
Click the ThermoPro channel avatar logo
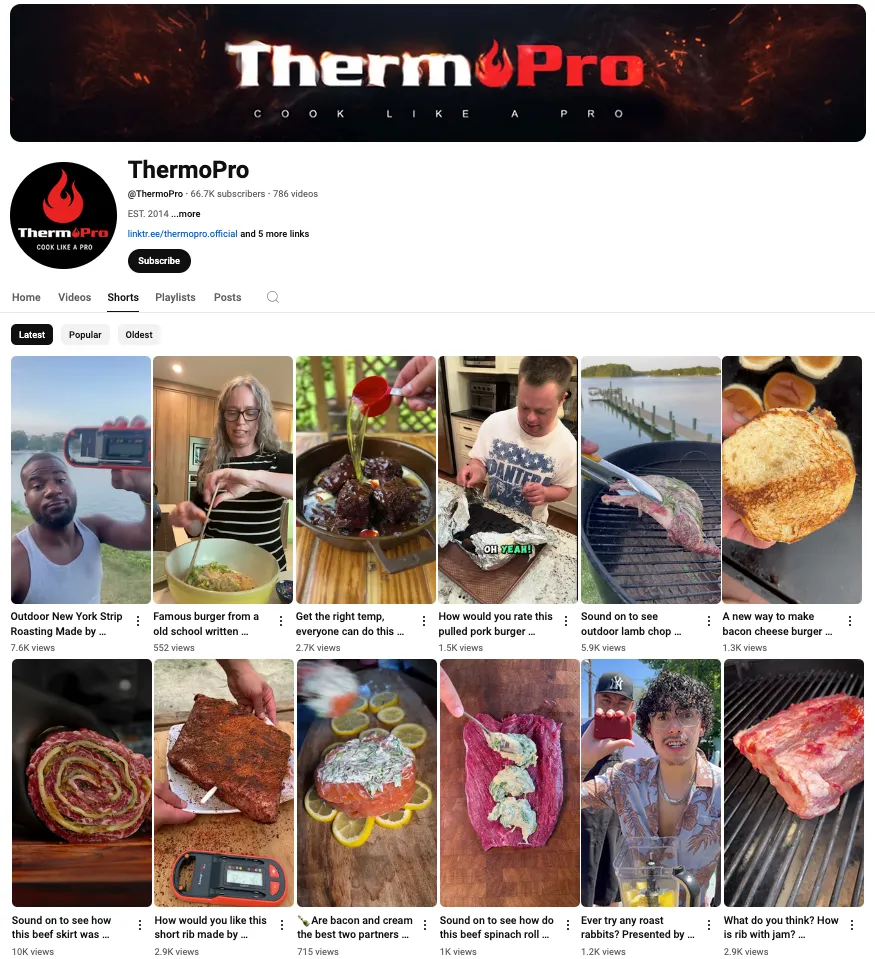point(64,215)
